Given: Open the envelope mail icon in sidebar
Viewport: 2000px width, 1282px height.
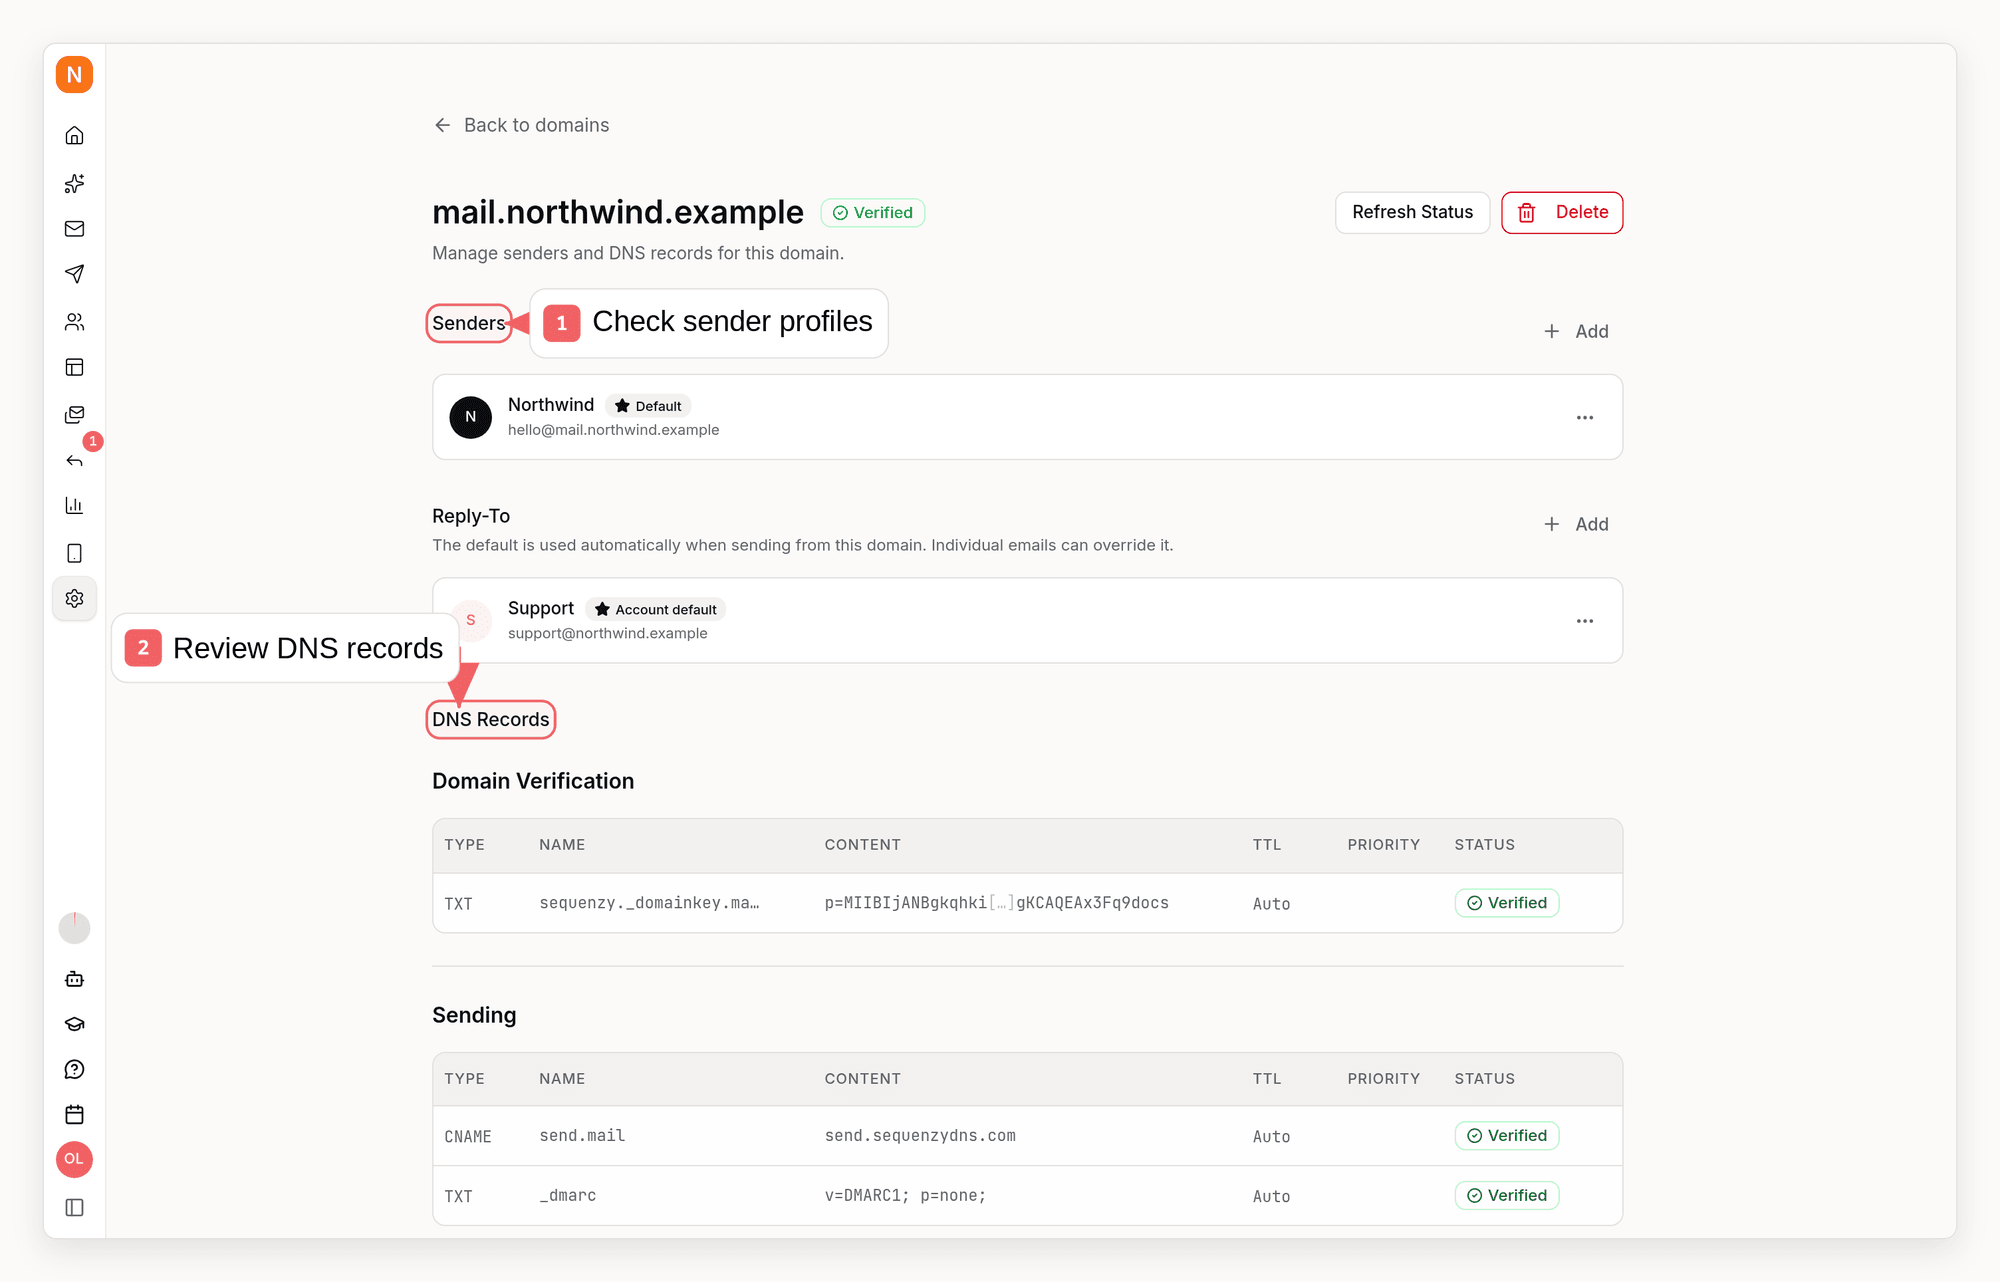Looking at the screenshot, I should point(74,229).
